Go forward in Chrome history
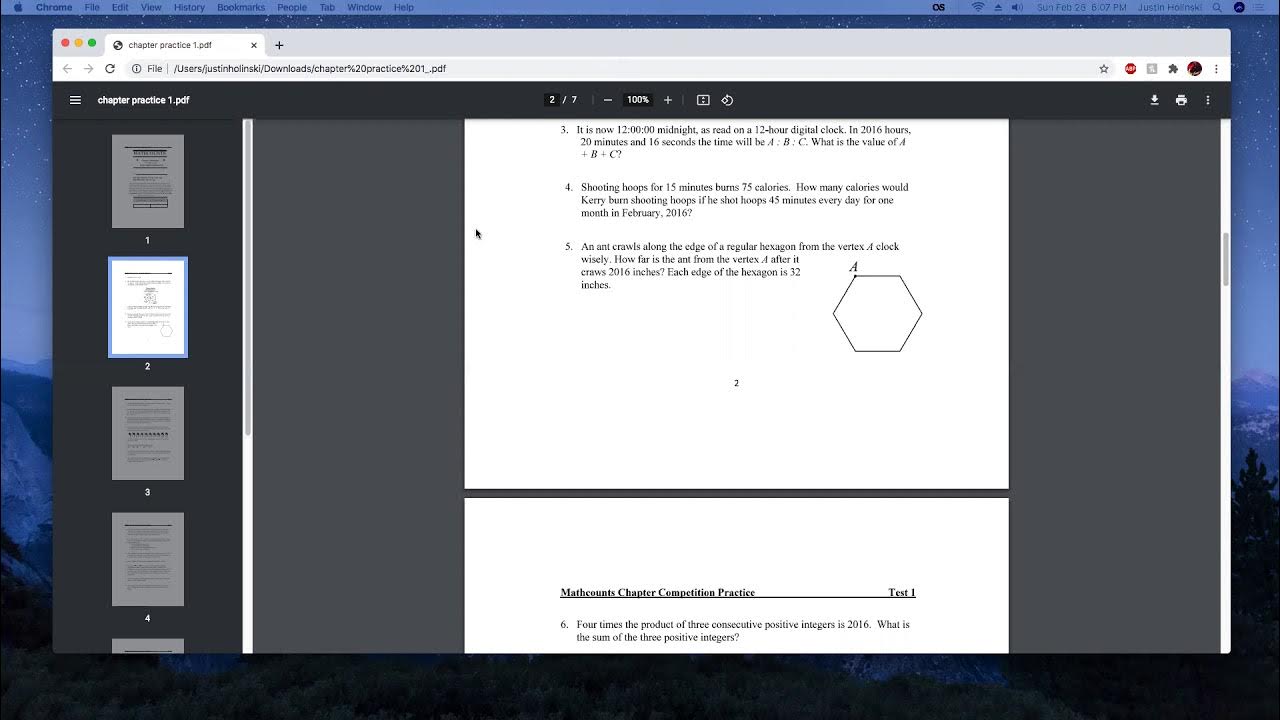This screenshot has width=1280, height=720. [88, 69]
